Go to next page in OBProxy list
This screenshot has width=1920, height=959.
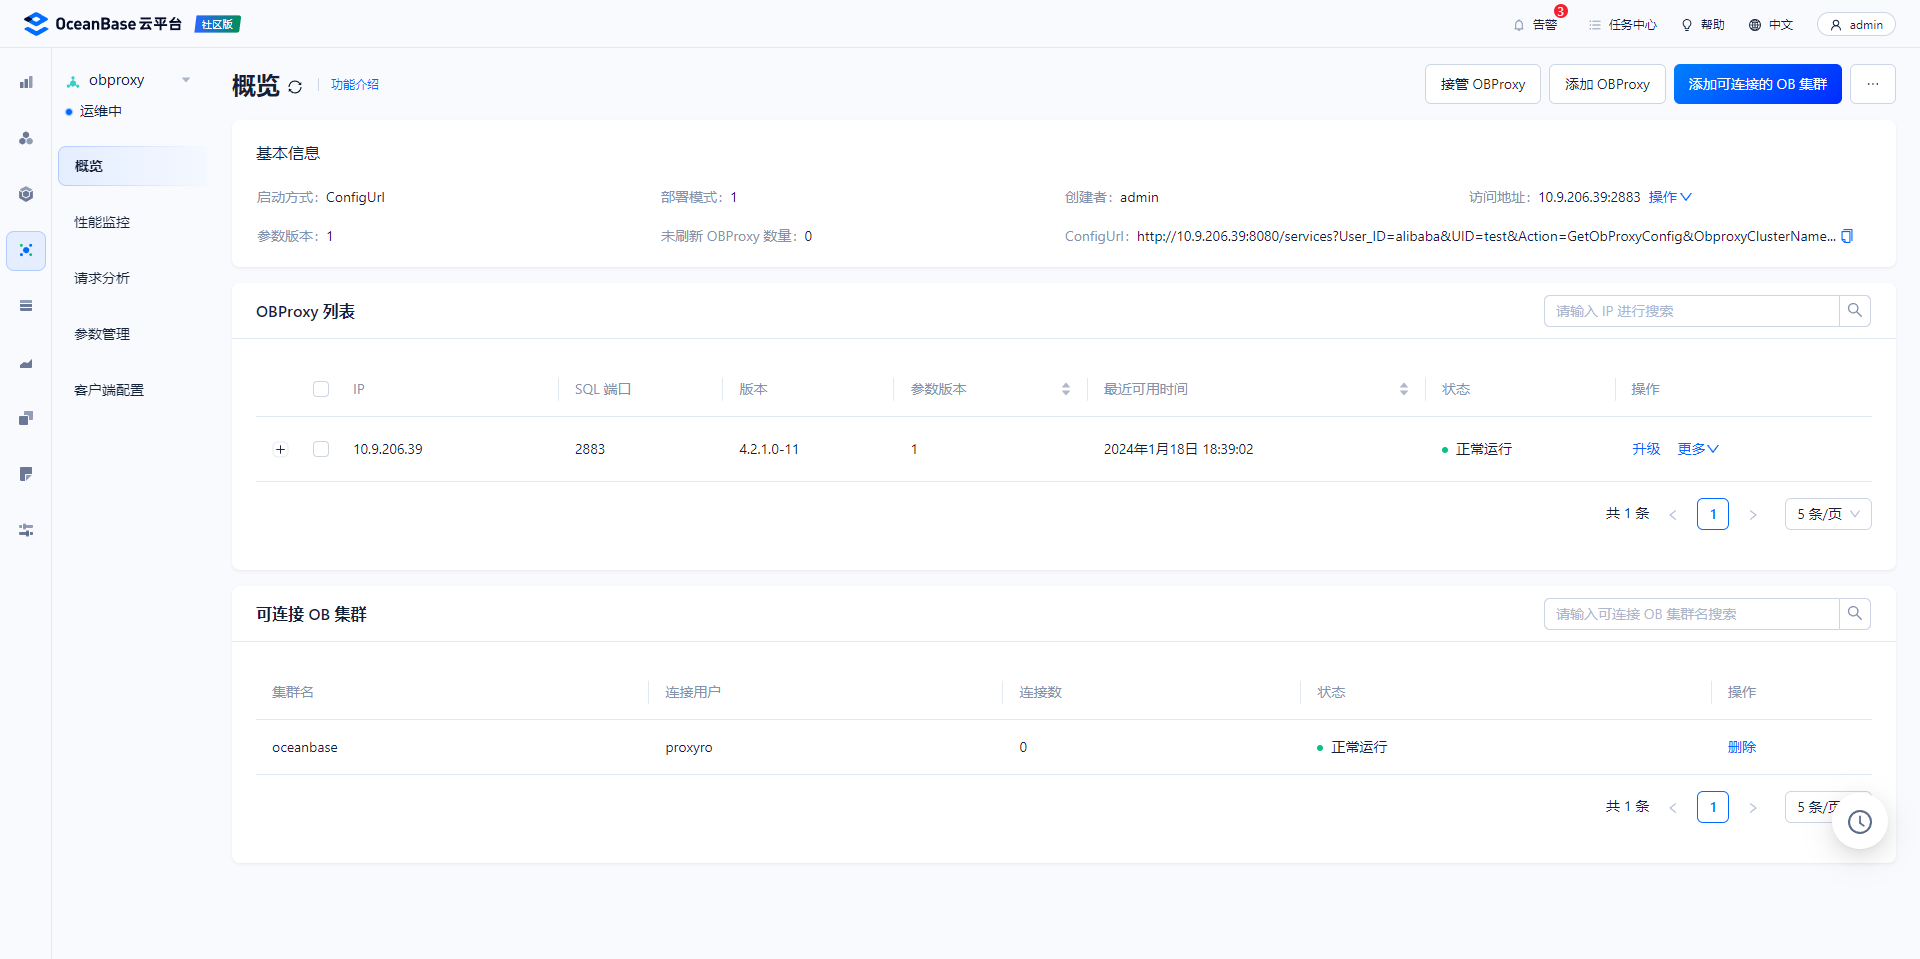click(x=1753, y=515)
